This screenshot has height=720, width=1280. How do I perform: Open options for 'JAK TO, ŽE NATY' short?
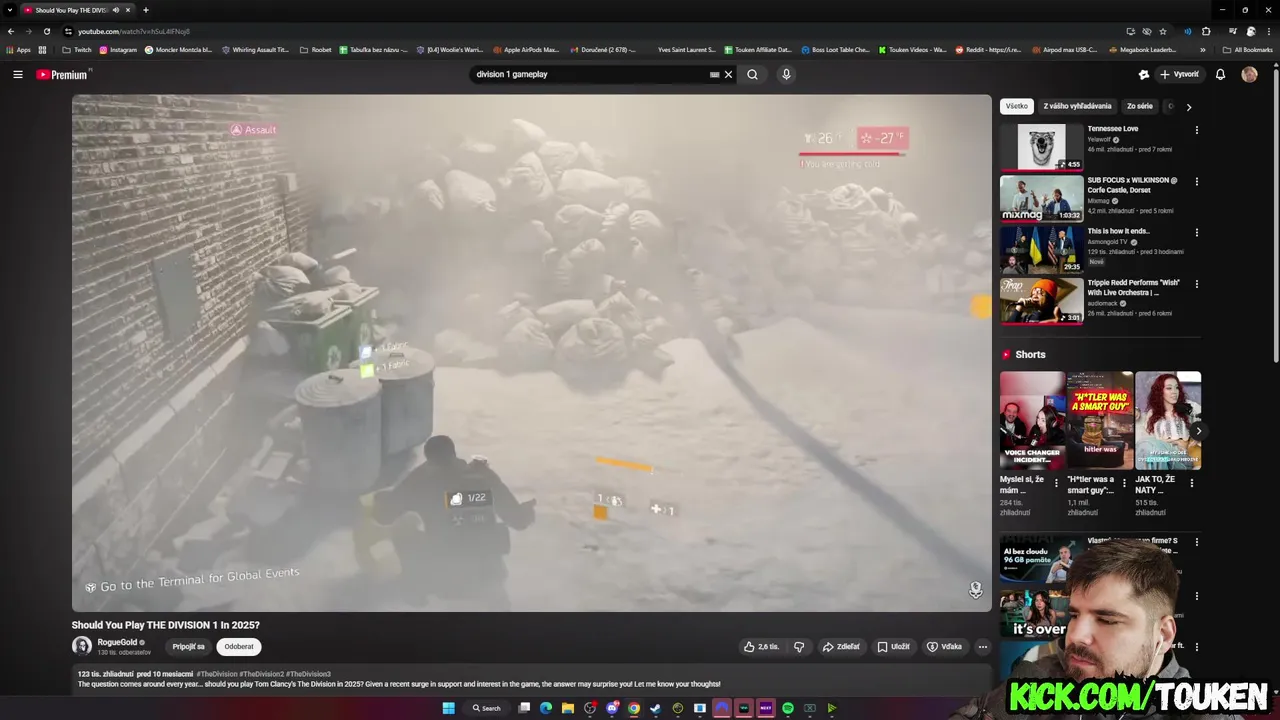coord(1191,483)
